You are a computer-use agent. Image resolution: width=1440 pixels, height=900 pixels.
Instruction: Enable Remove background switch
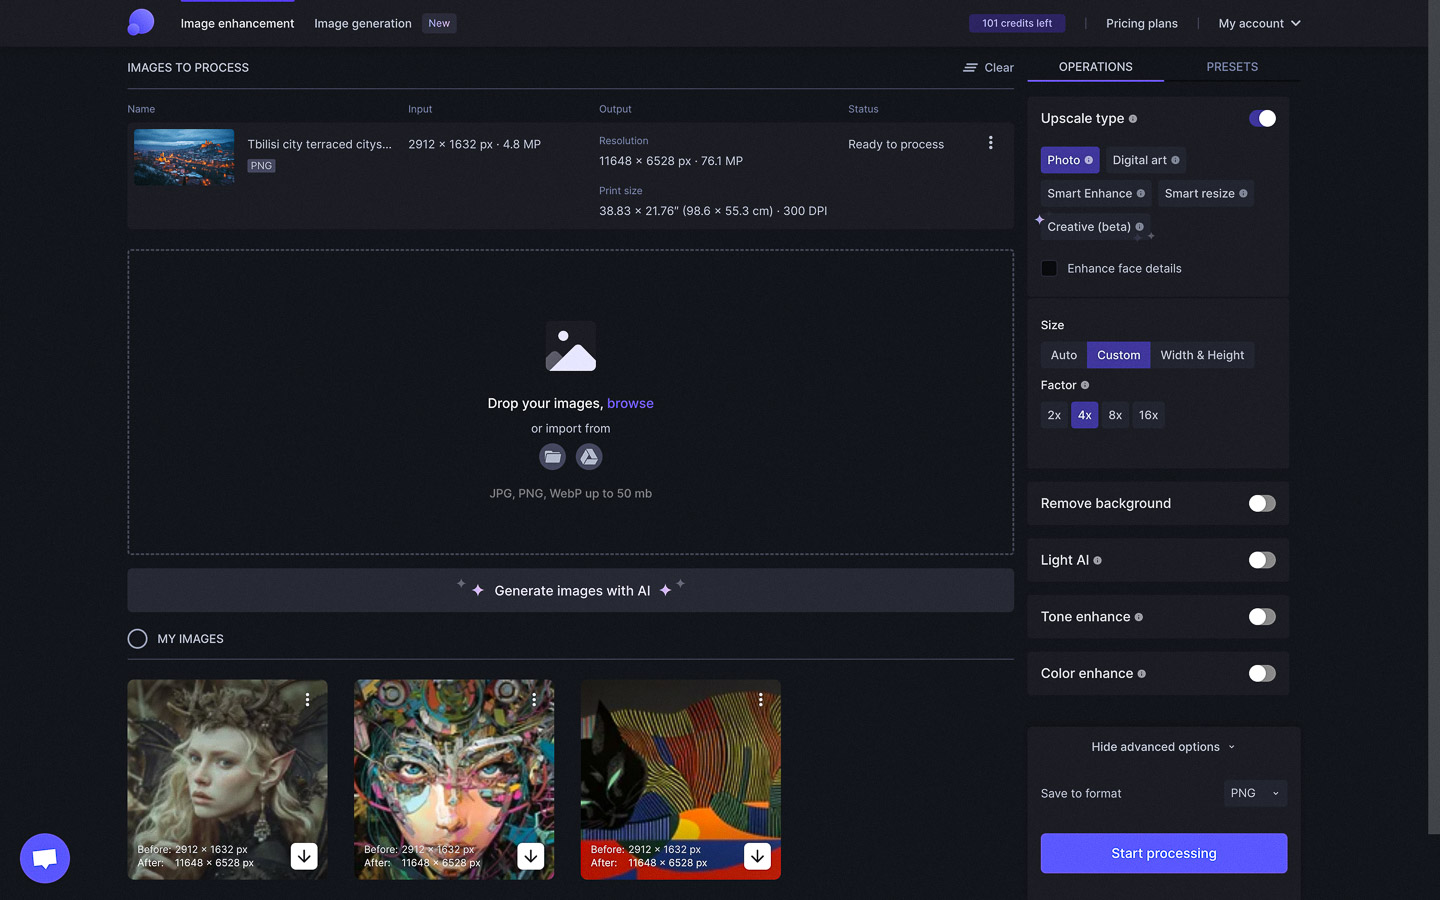coord(1262,503)
